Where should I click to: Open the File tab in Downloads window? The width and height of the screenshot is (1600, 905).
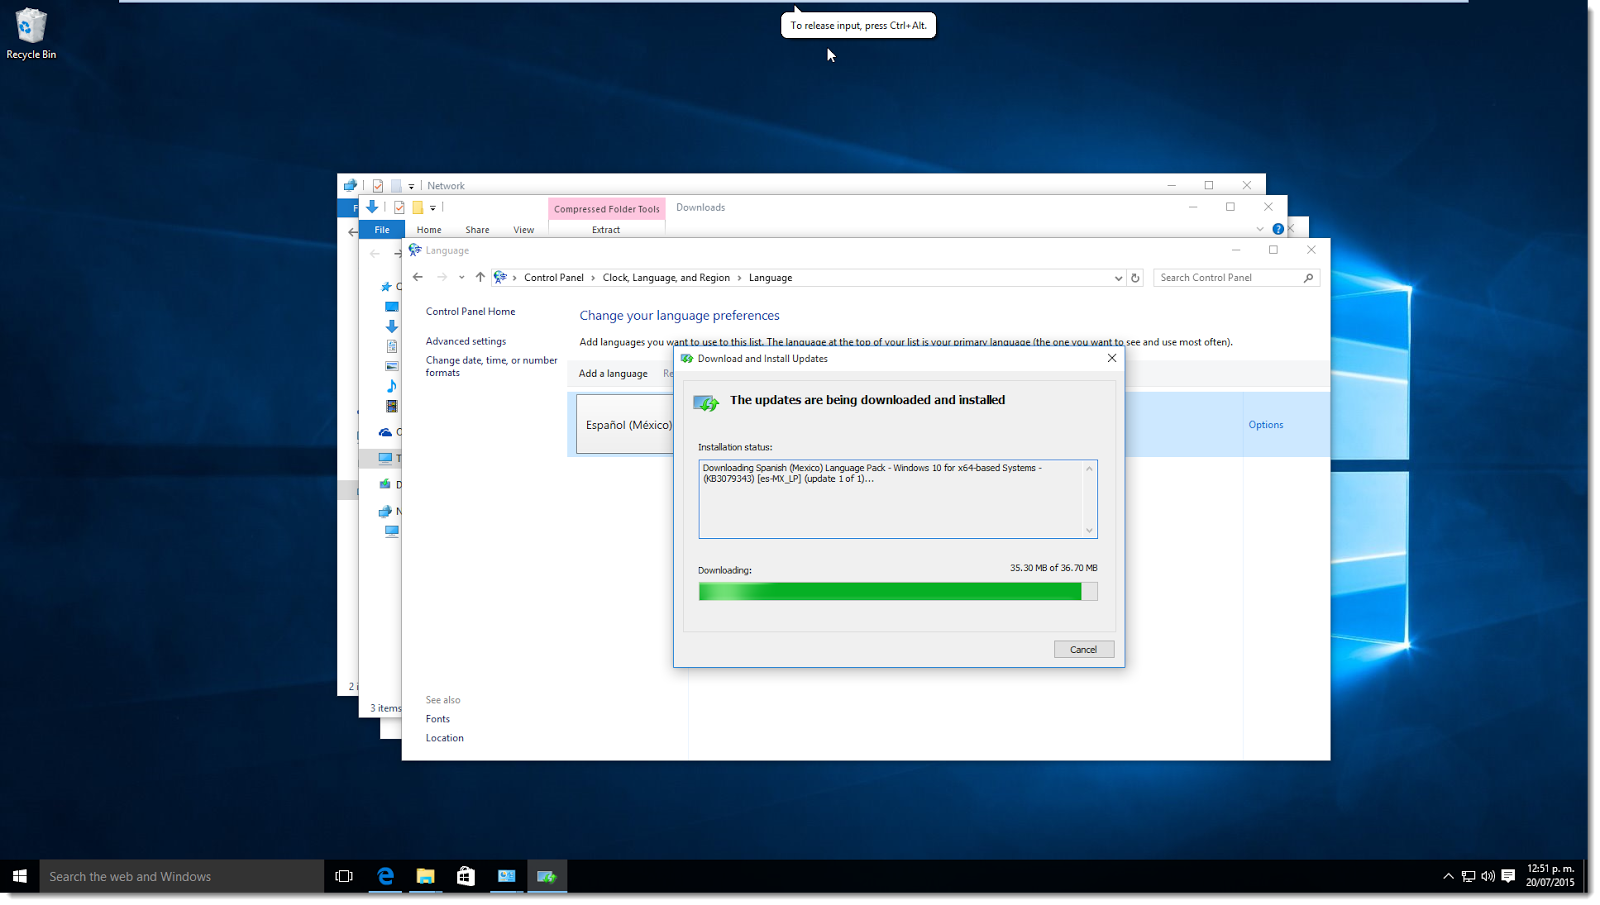point(382,230)
